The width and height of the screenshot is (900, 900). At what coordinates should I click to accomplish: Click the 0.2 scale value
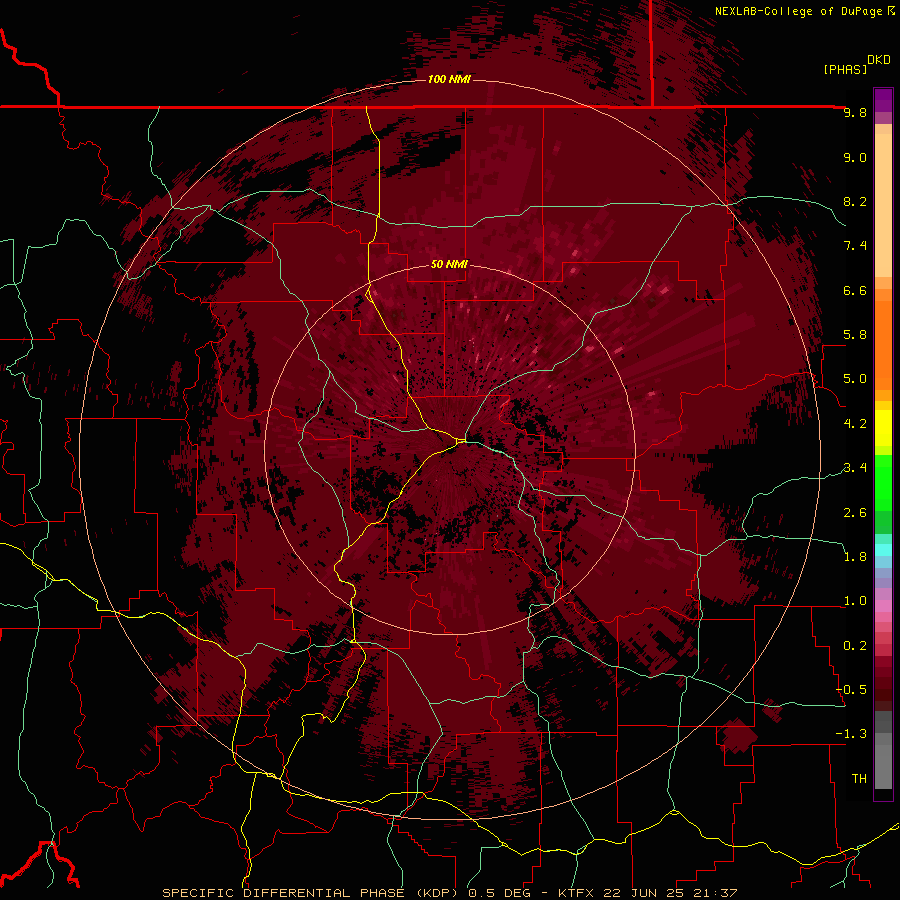point(855,646)
